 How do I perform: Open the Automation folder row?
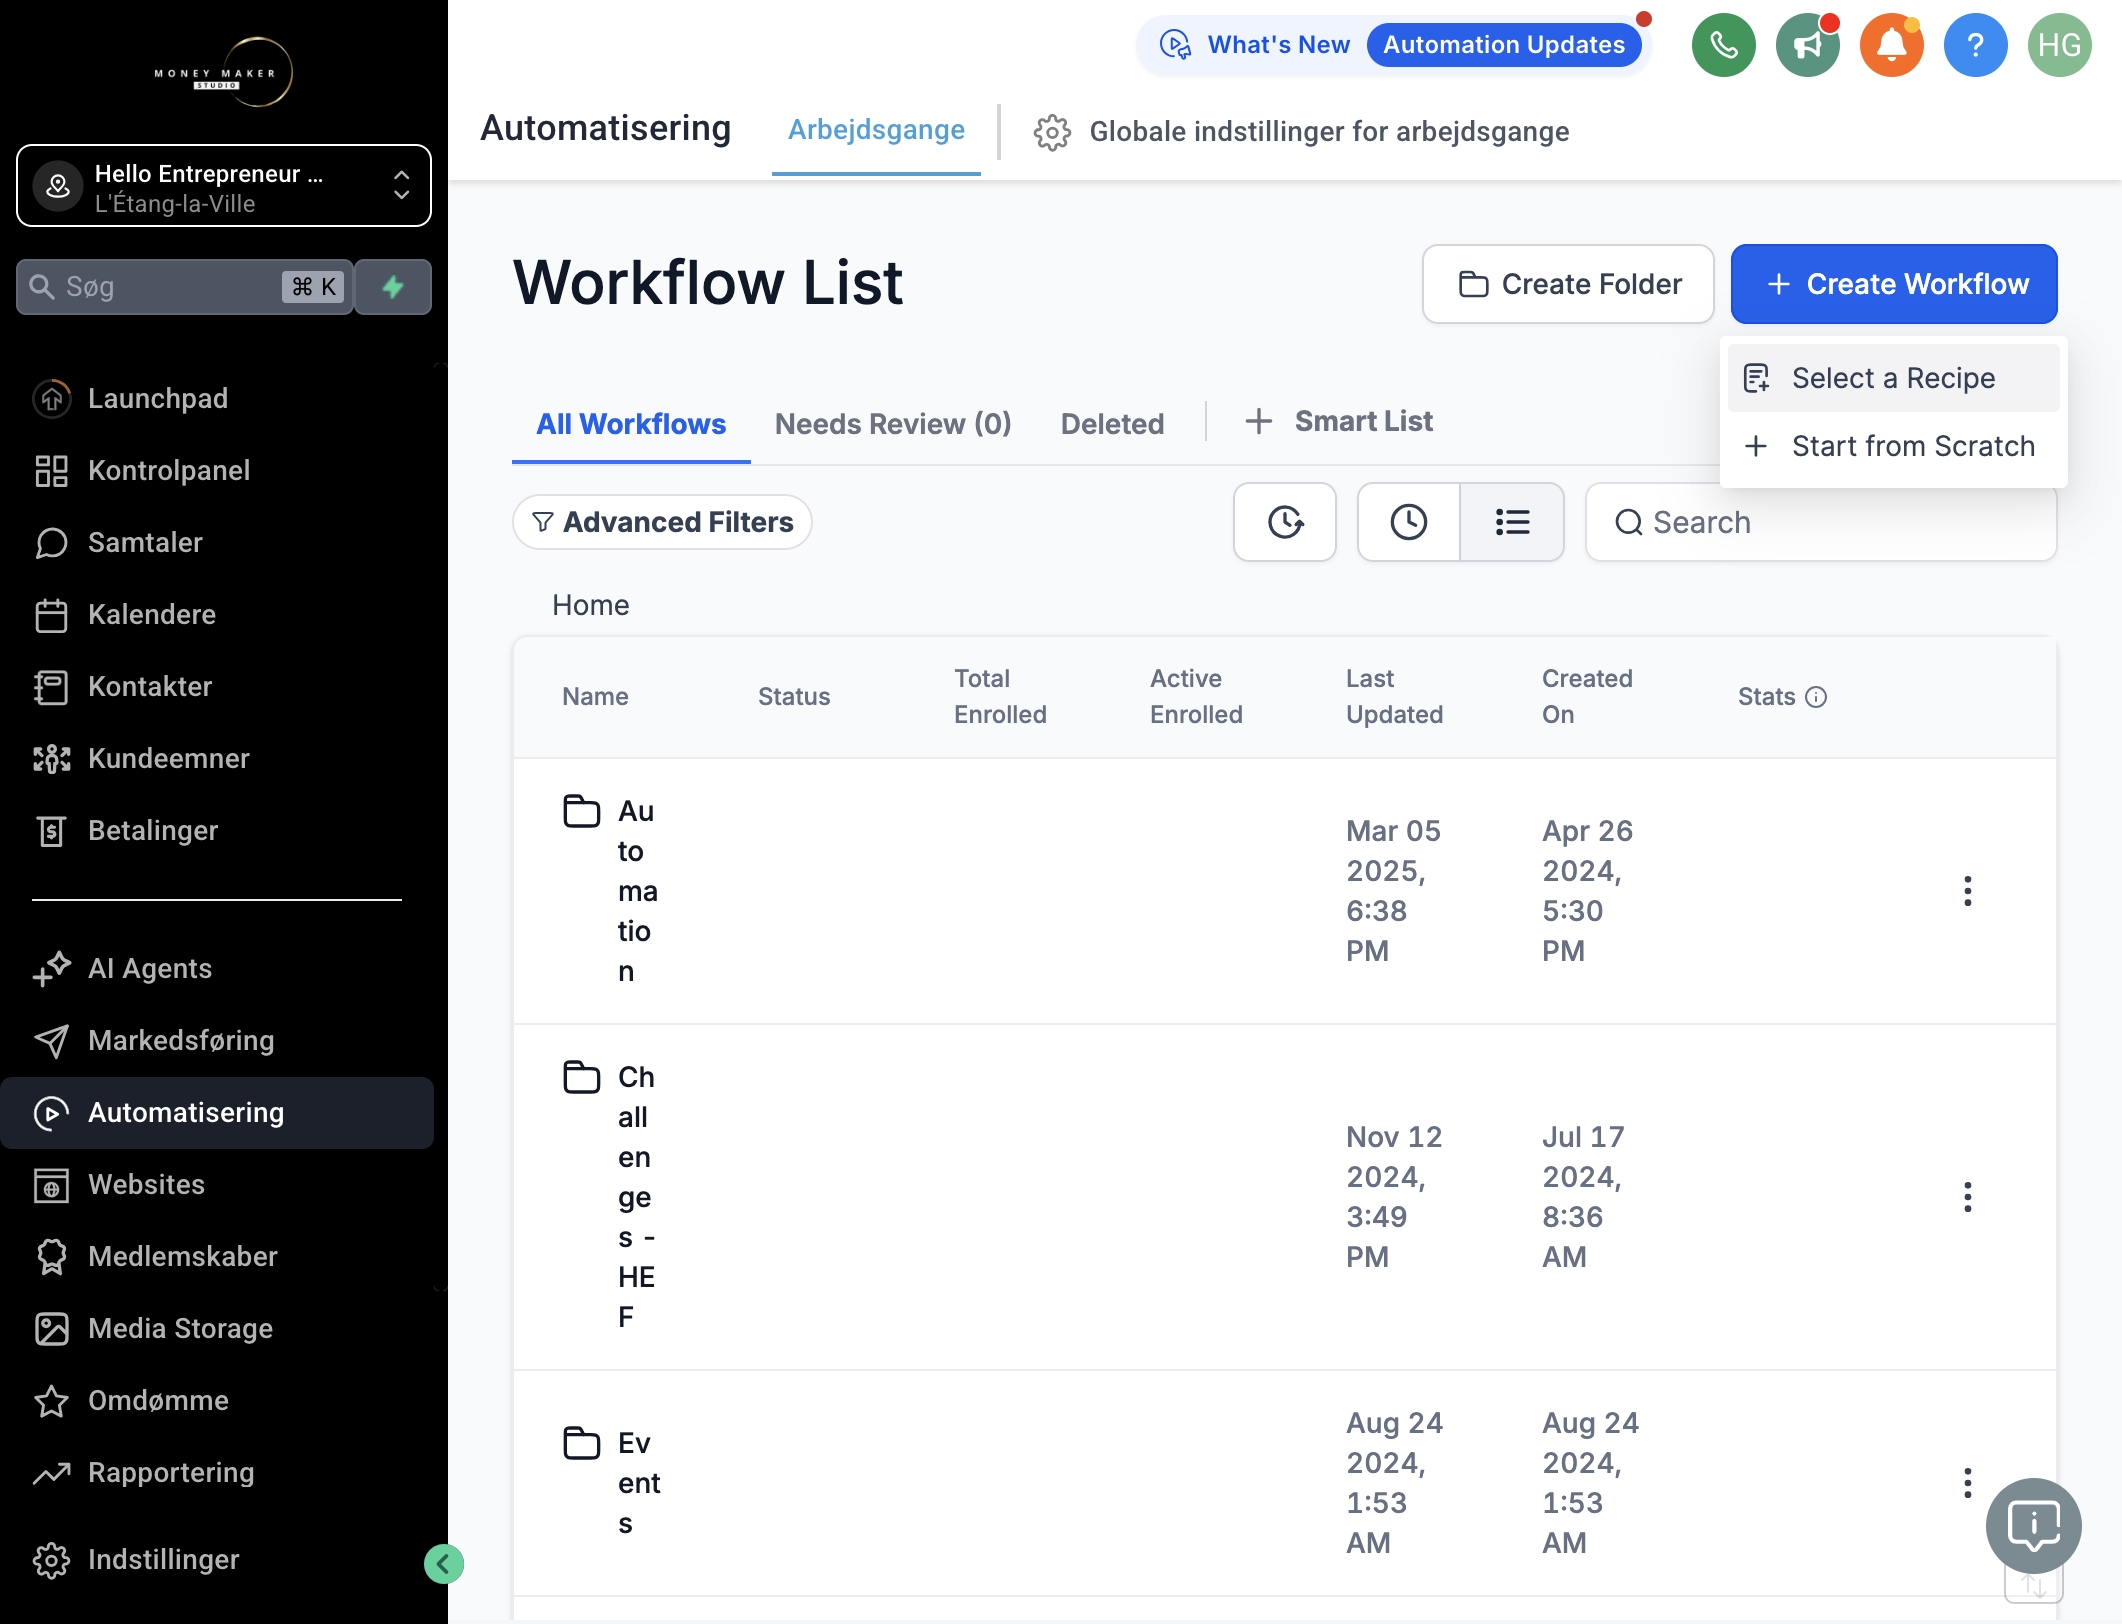click(1284, 891)
